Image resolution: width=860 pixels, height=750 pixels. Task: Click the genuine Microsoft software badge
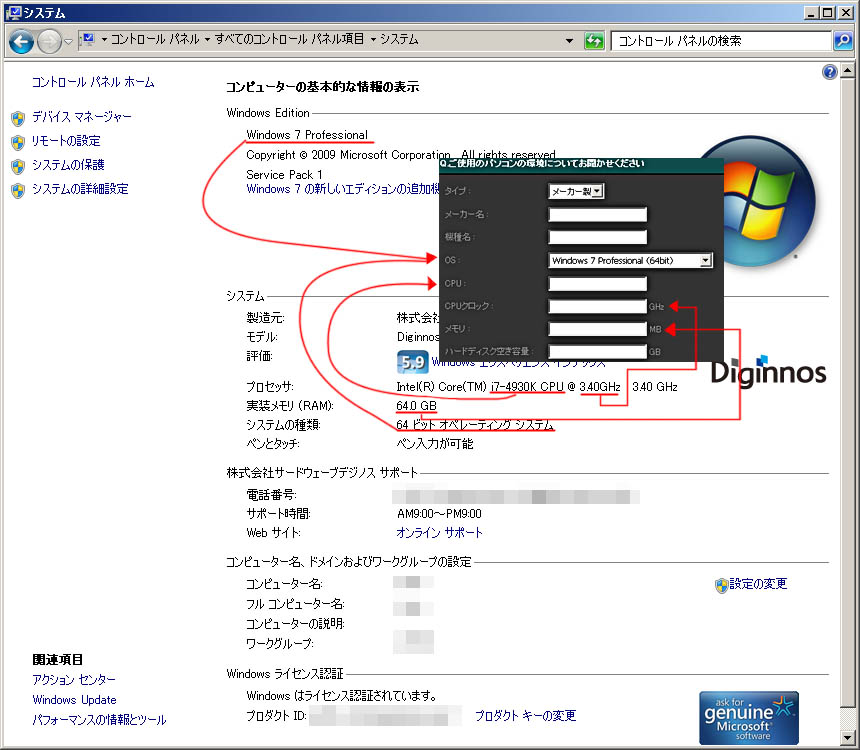749,718
